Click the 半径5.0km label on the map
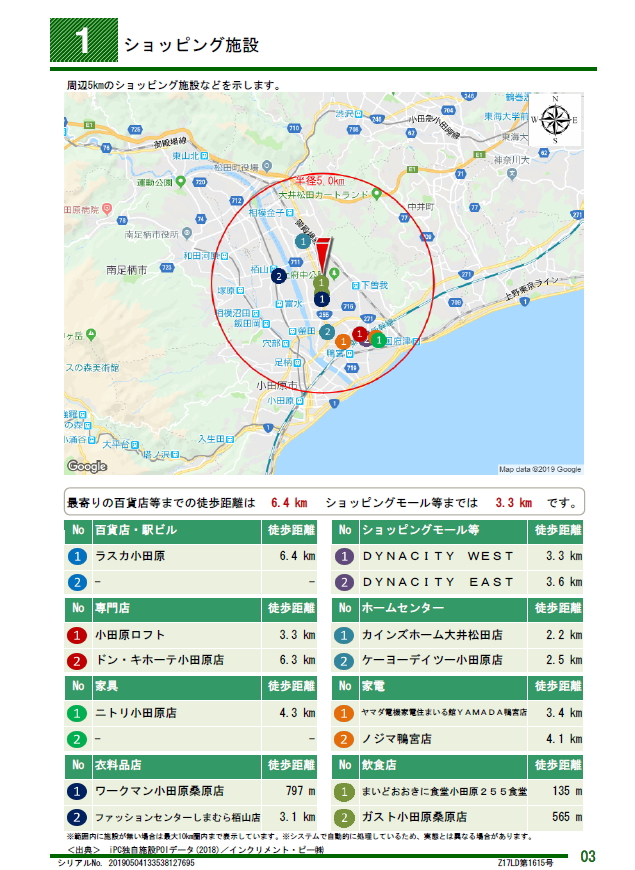This screenshot has height=870, width=635. [x=320, y=181]
